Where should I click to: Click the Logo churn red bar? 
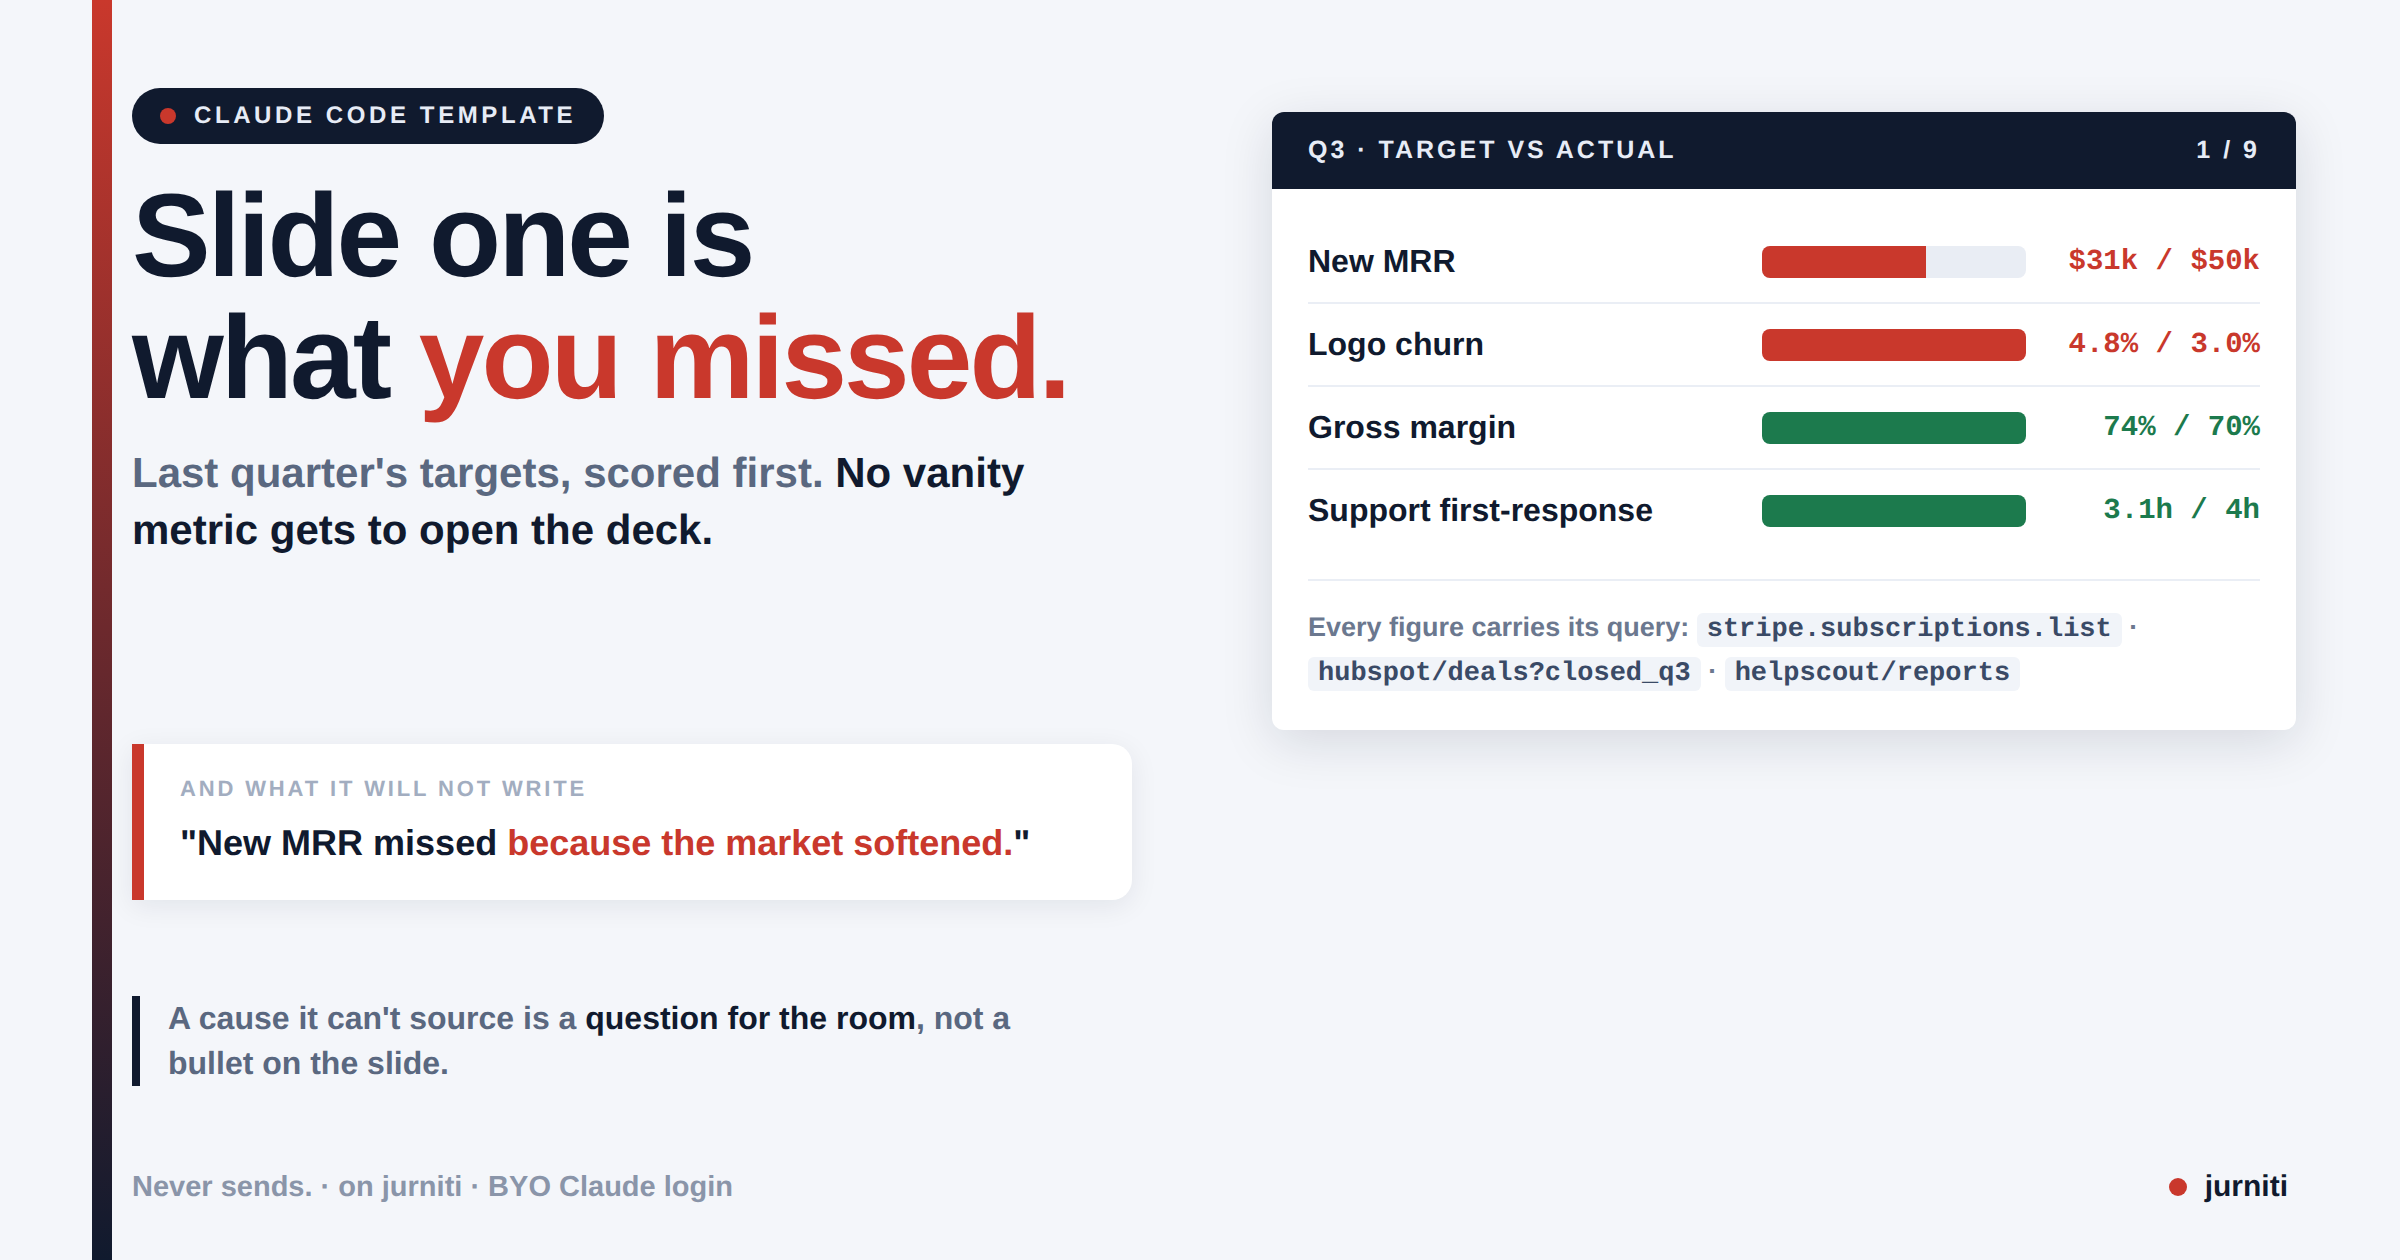point(1893,345)
